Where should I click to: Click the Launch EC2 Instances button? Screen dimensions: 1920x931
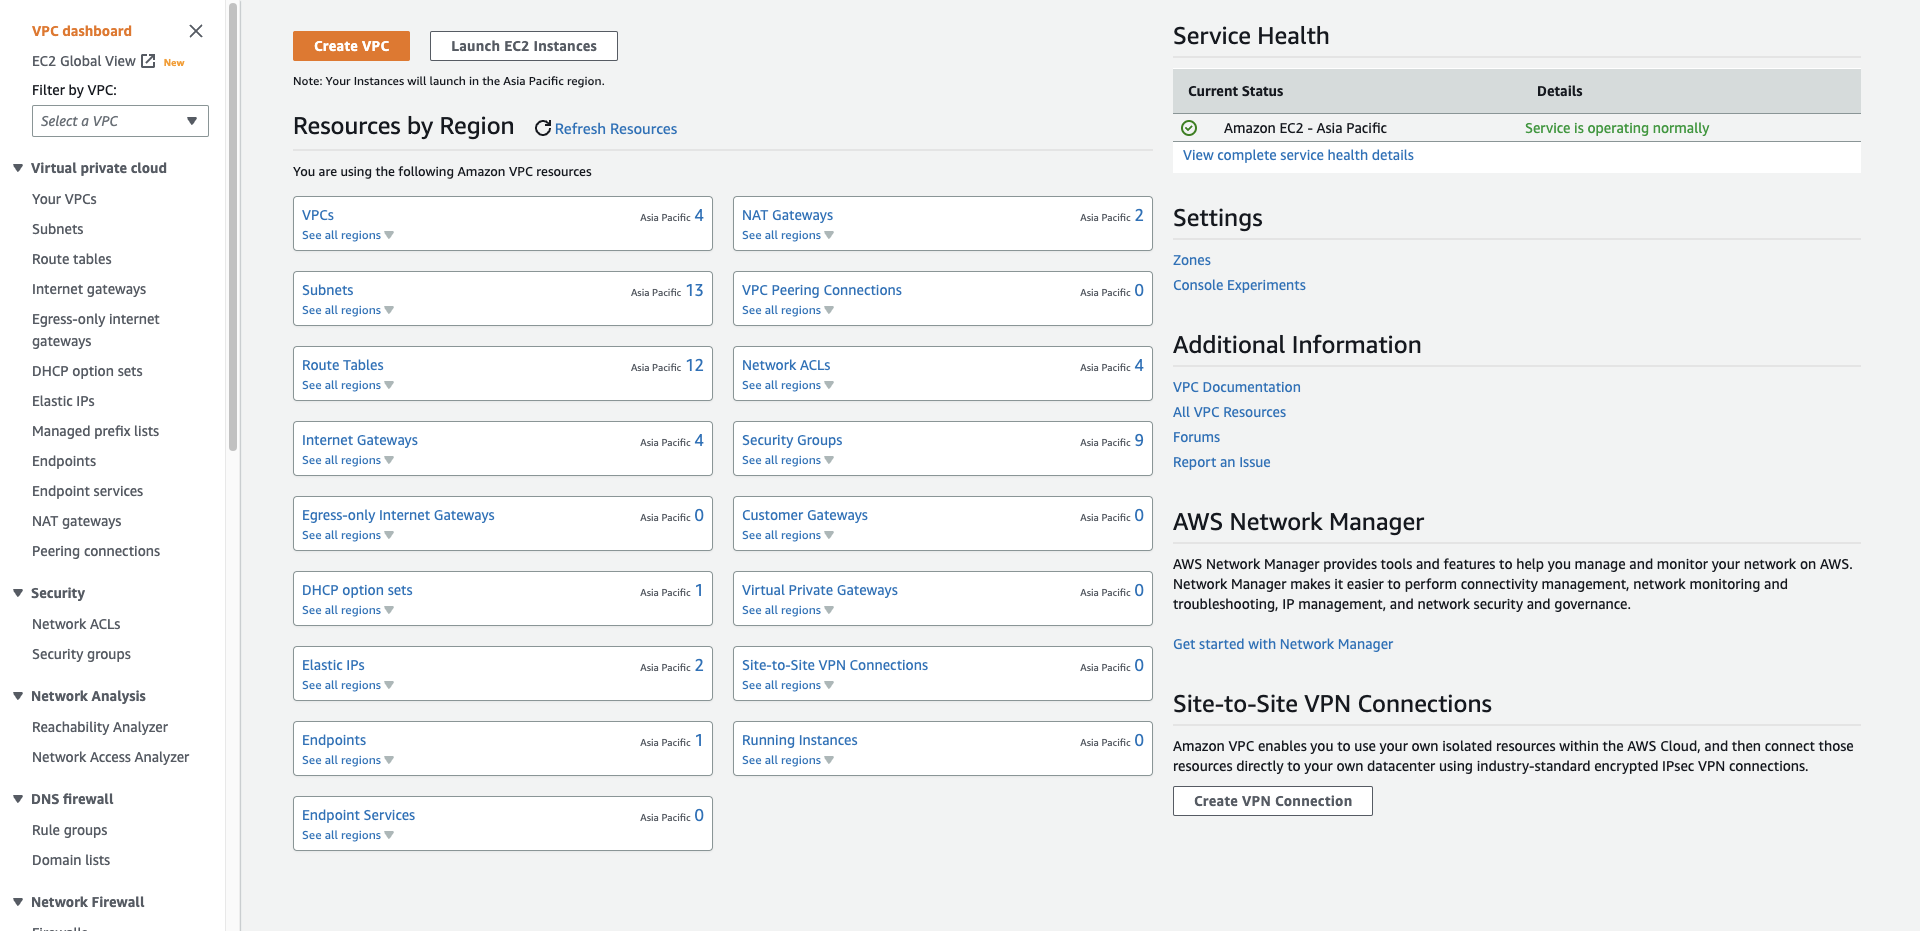pos(523,46)
